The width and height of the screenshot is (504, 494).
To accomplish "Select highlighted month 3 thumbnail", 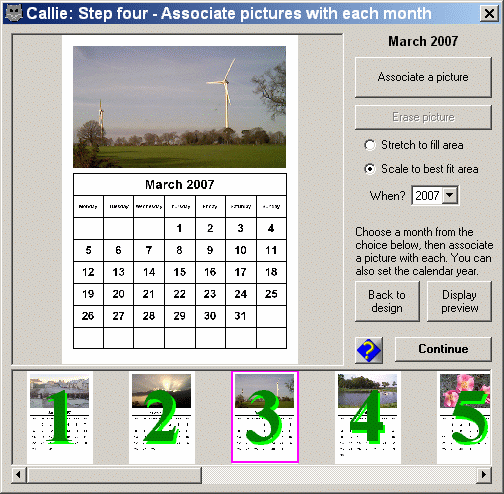I will pyautogui.click(x=265, y=417).
